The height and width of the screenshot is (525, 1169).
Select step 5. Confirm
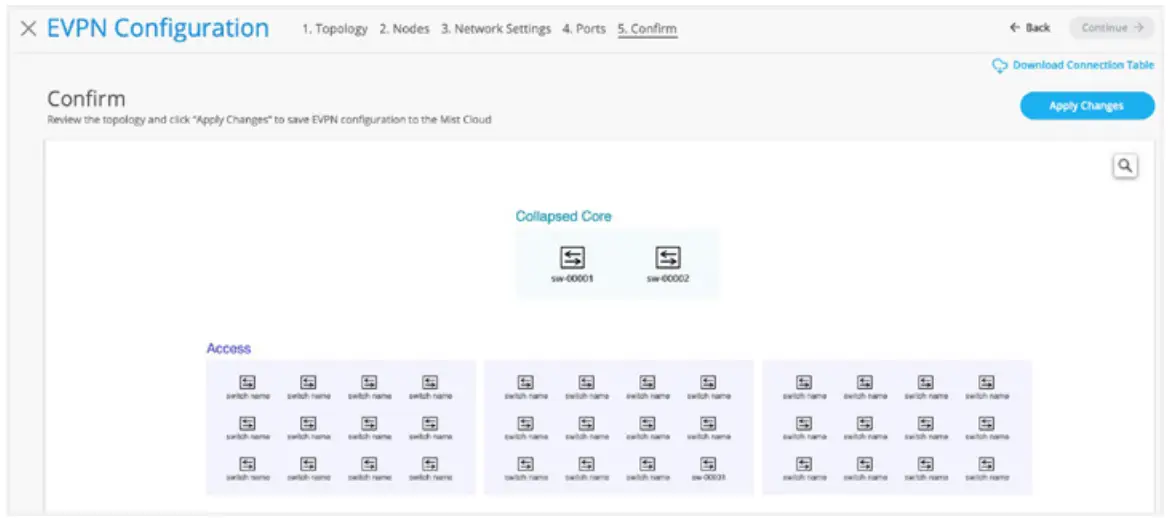pos(647,29)
